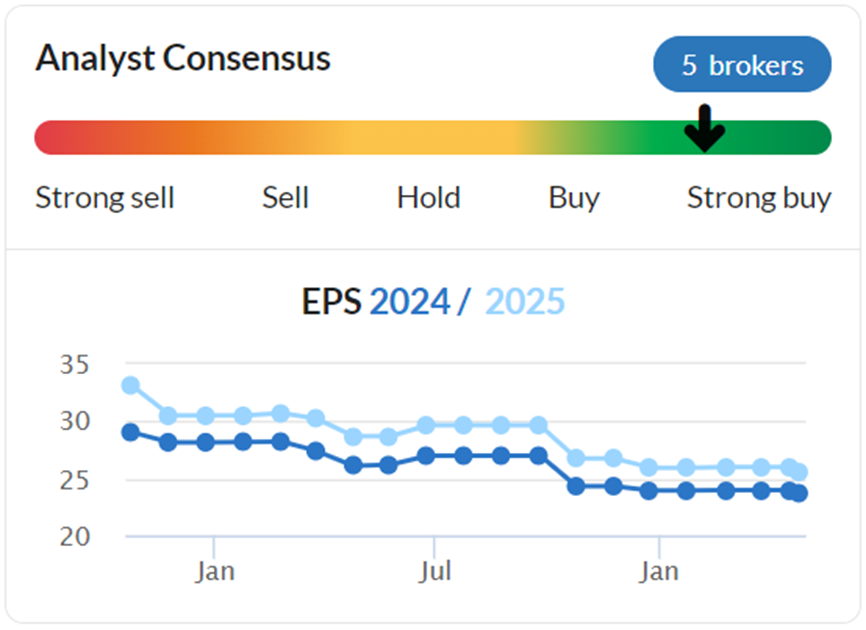This screenshot has width=866, height=630.
Task: Click the black consensus arrow marker
Action: pos(704,128)
